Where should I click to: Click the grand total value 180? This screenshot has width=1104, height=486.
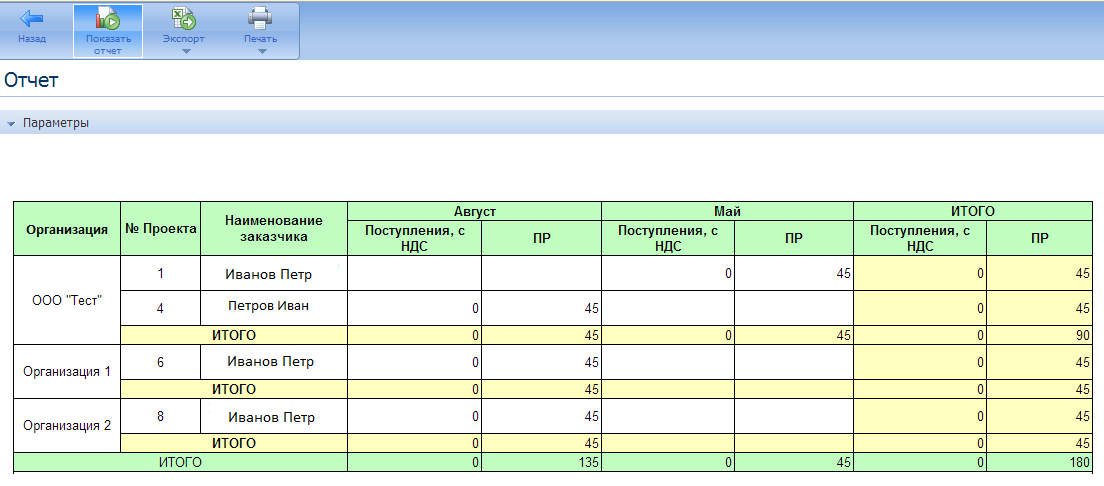click(x=1075, y=462)
